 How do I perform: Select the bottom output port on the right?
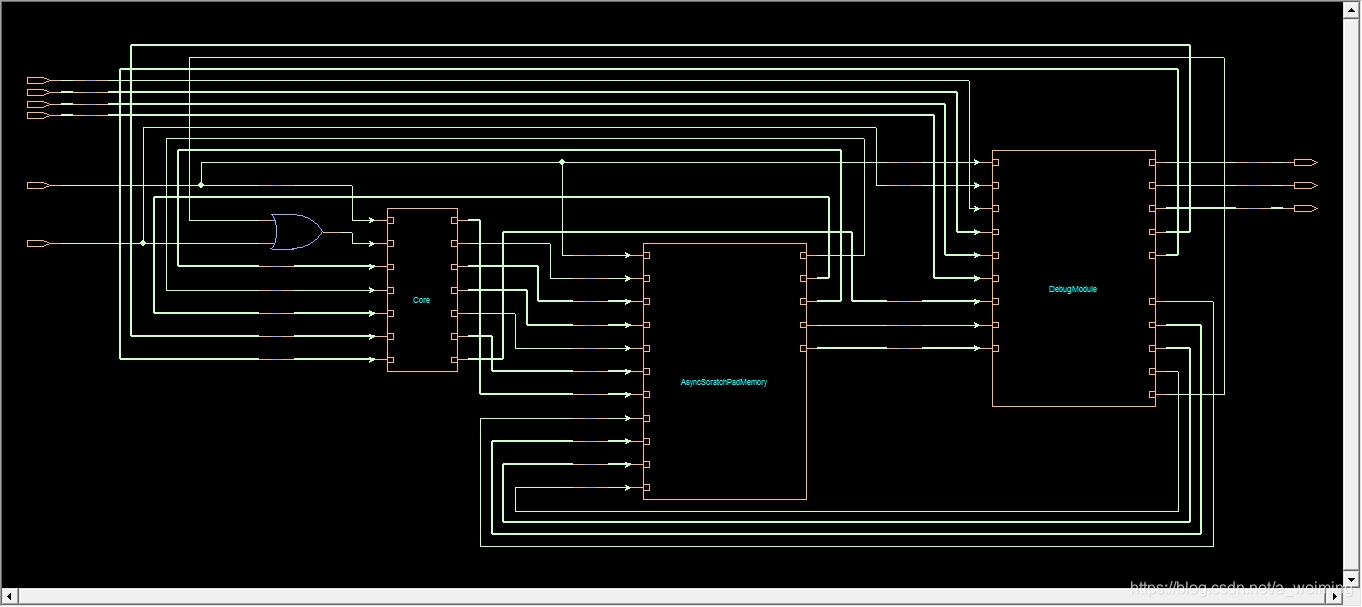coord(1305,208)
